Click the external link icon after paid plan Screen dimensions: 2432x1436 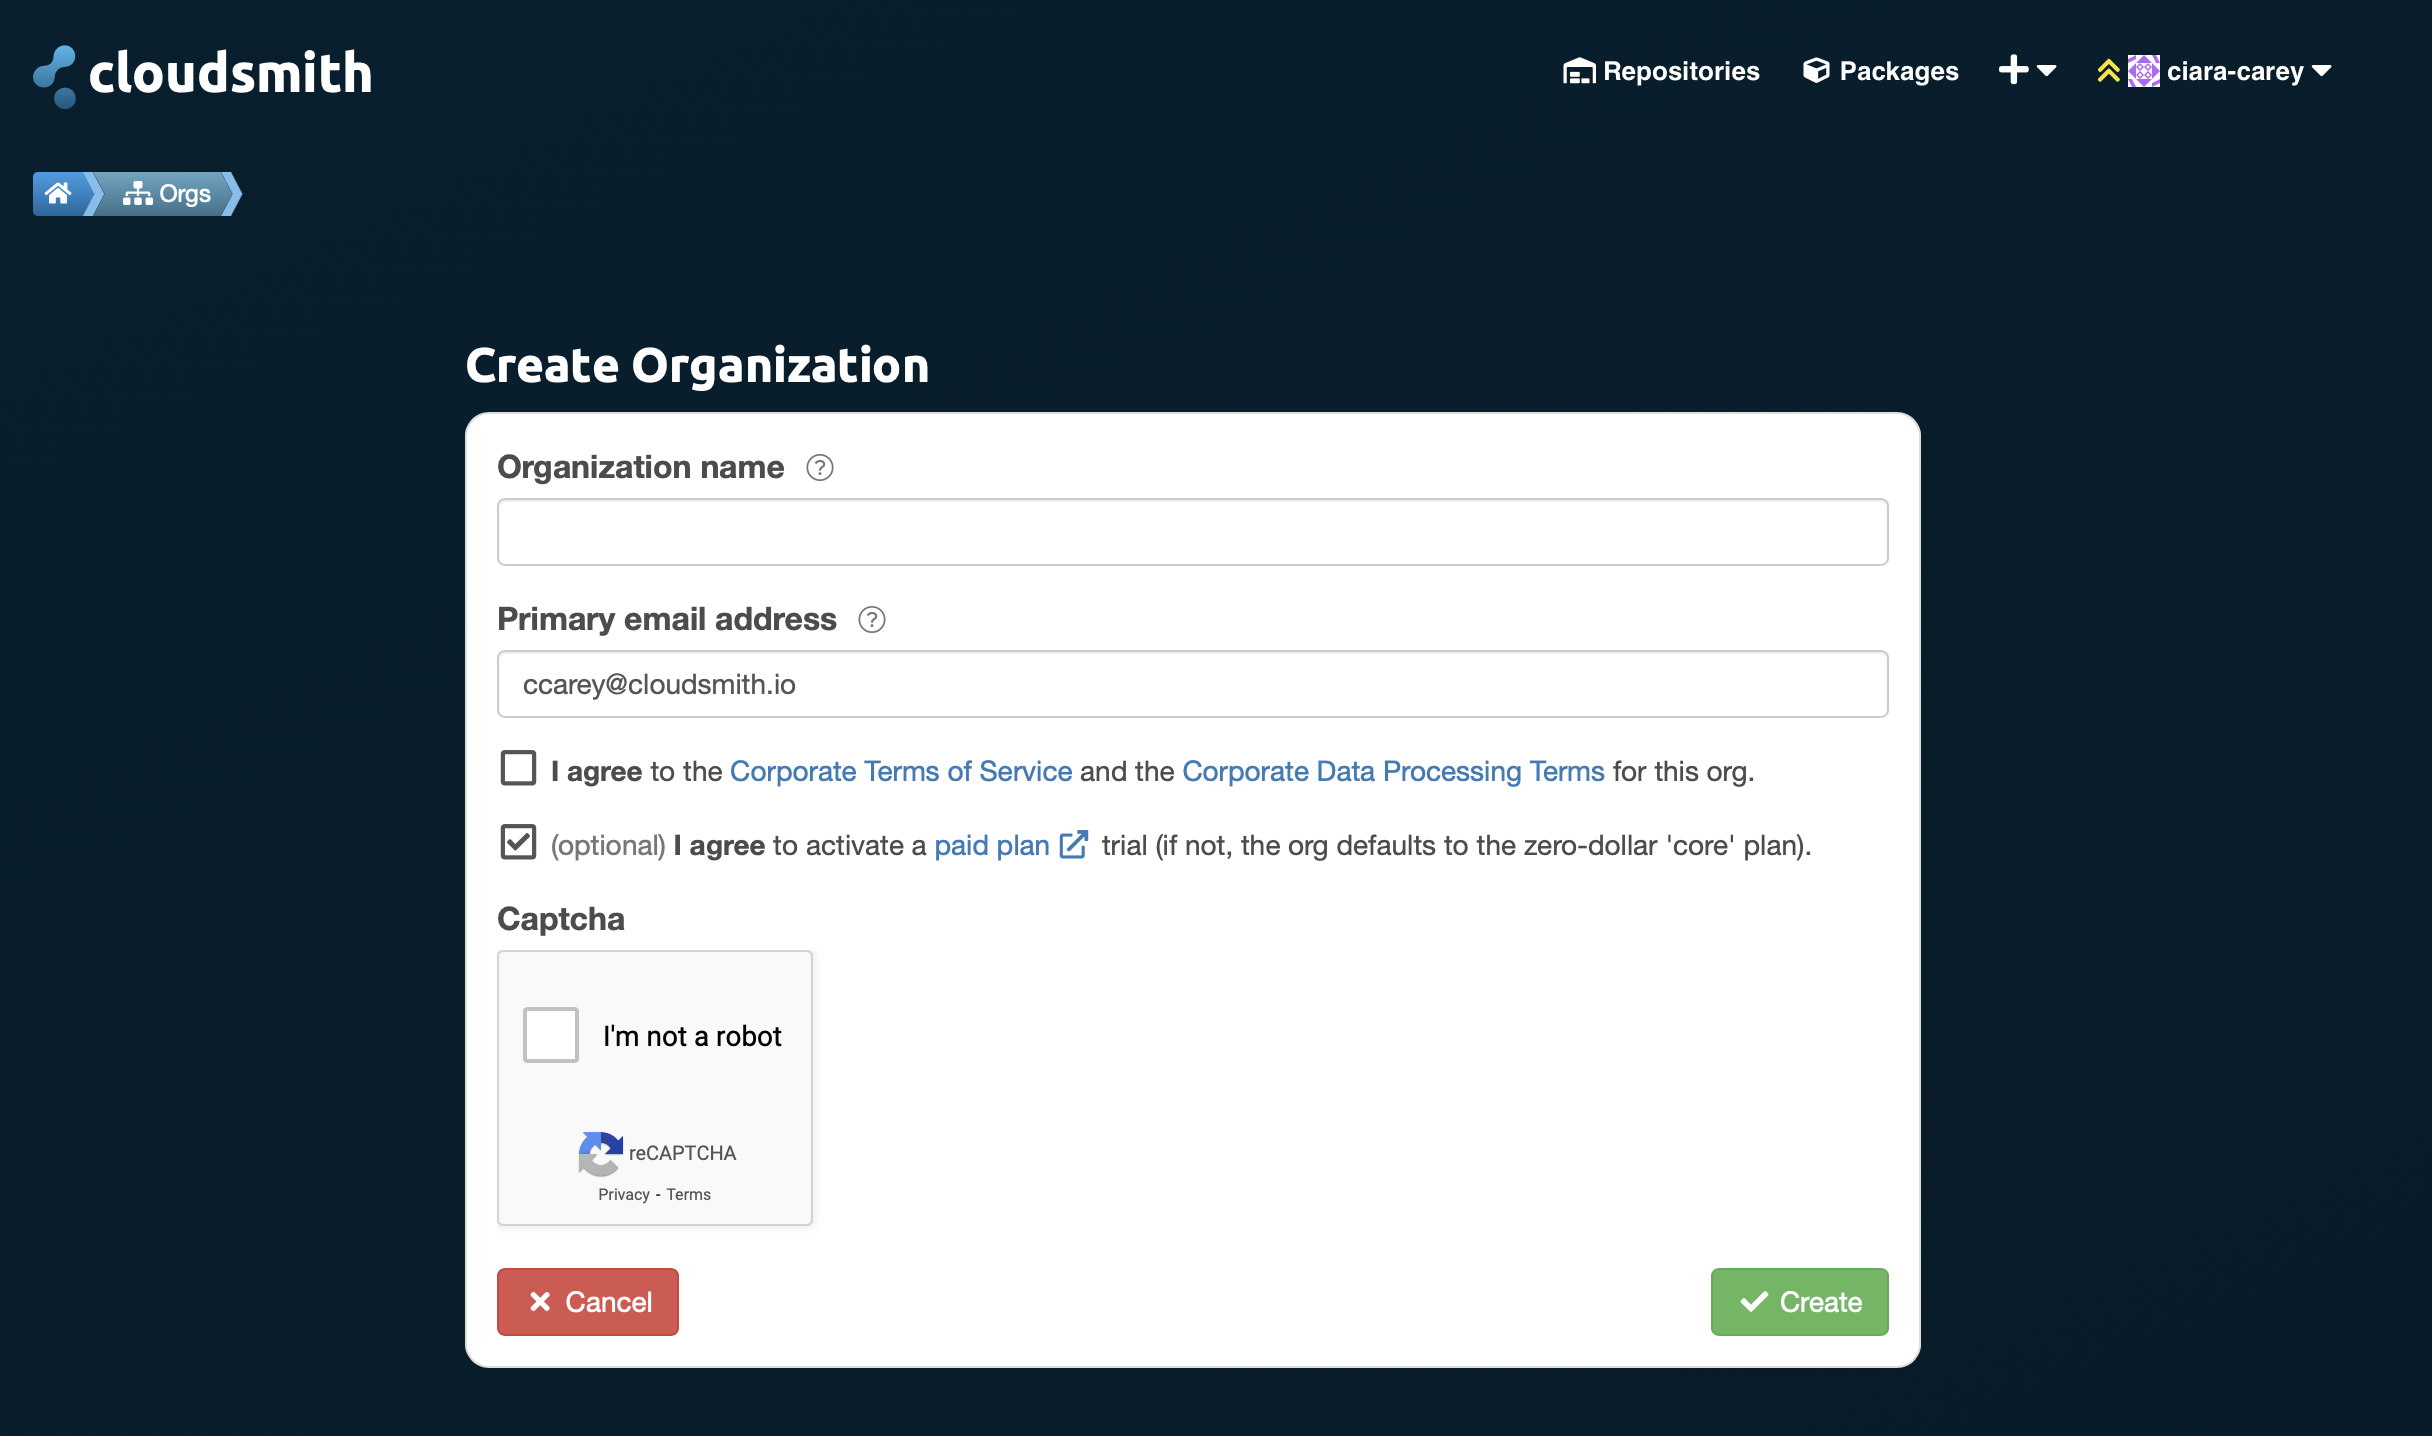(1074, 844)
